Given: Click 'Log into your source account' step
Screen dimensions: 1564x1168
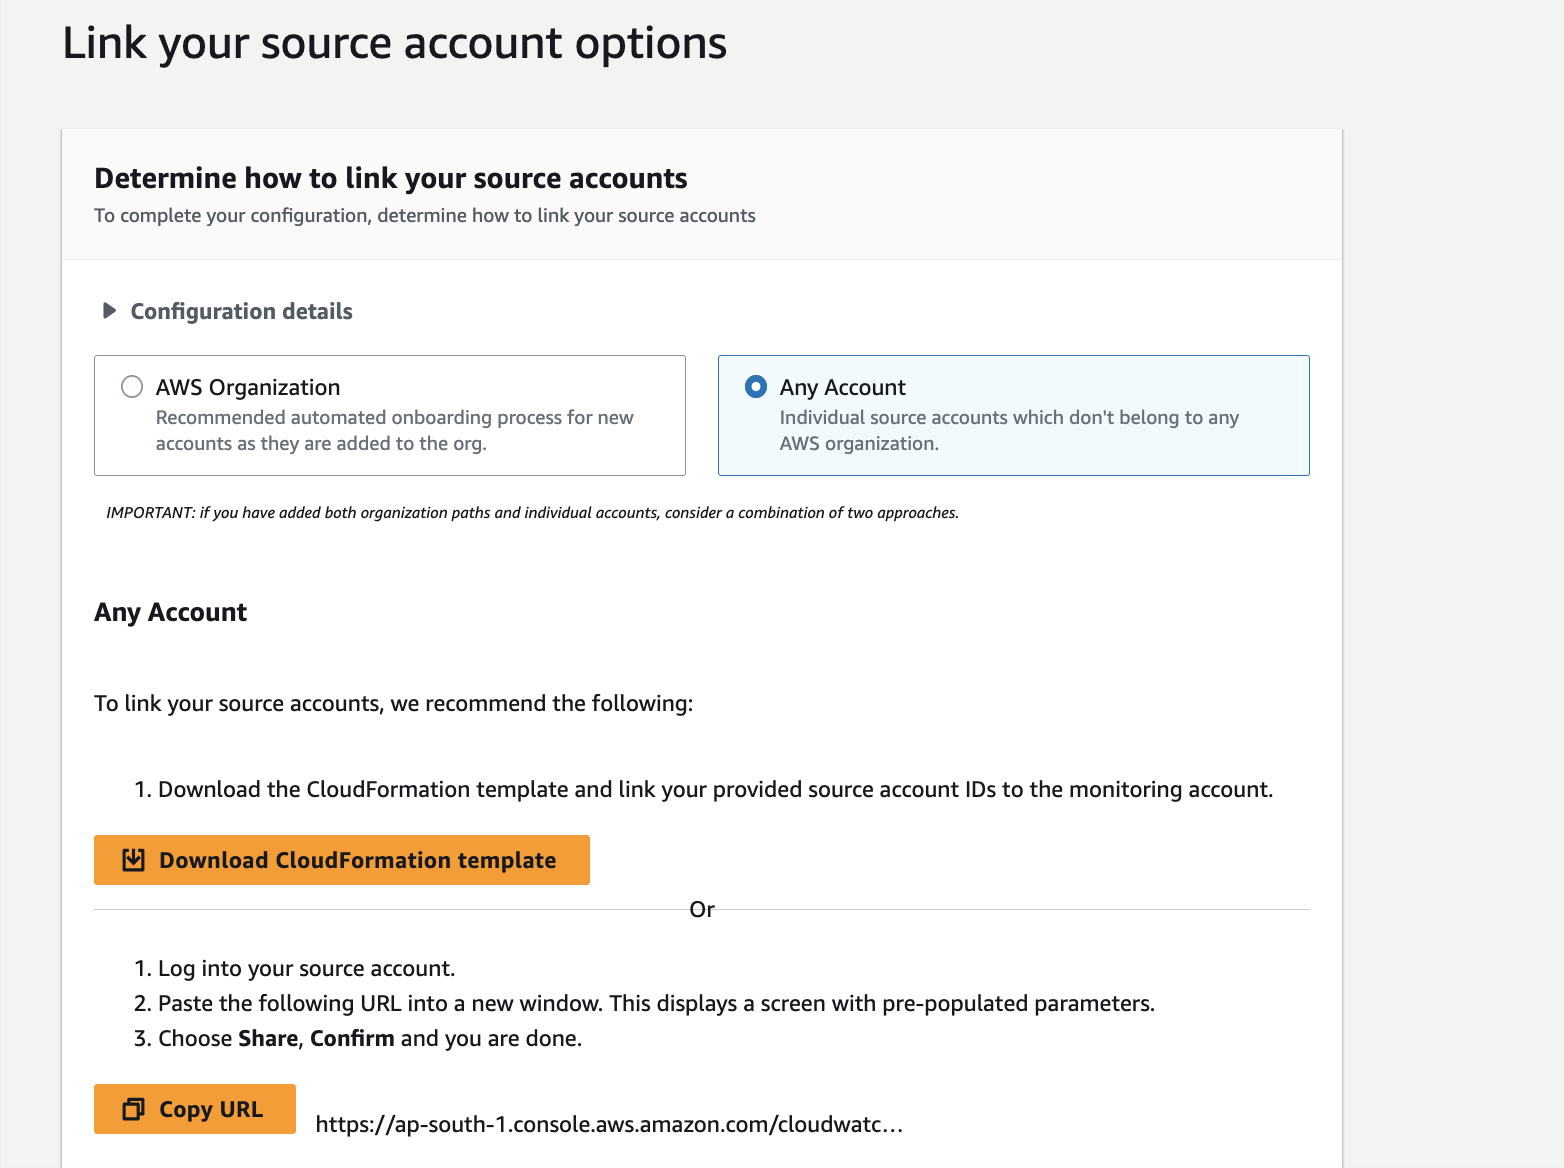Looking at the screenshot, I should click(x=306, y=968).
